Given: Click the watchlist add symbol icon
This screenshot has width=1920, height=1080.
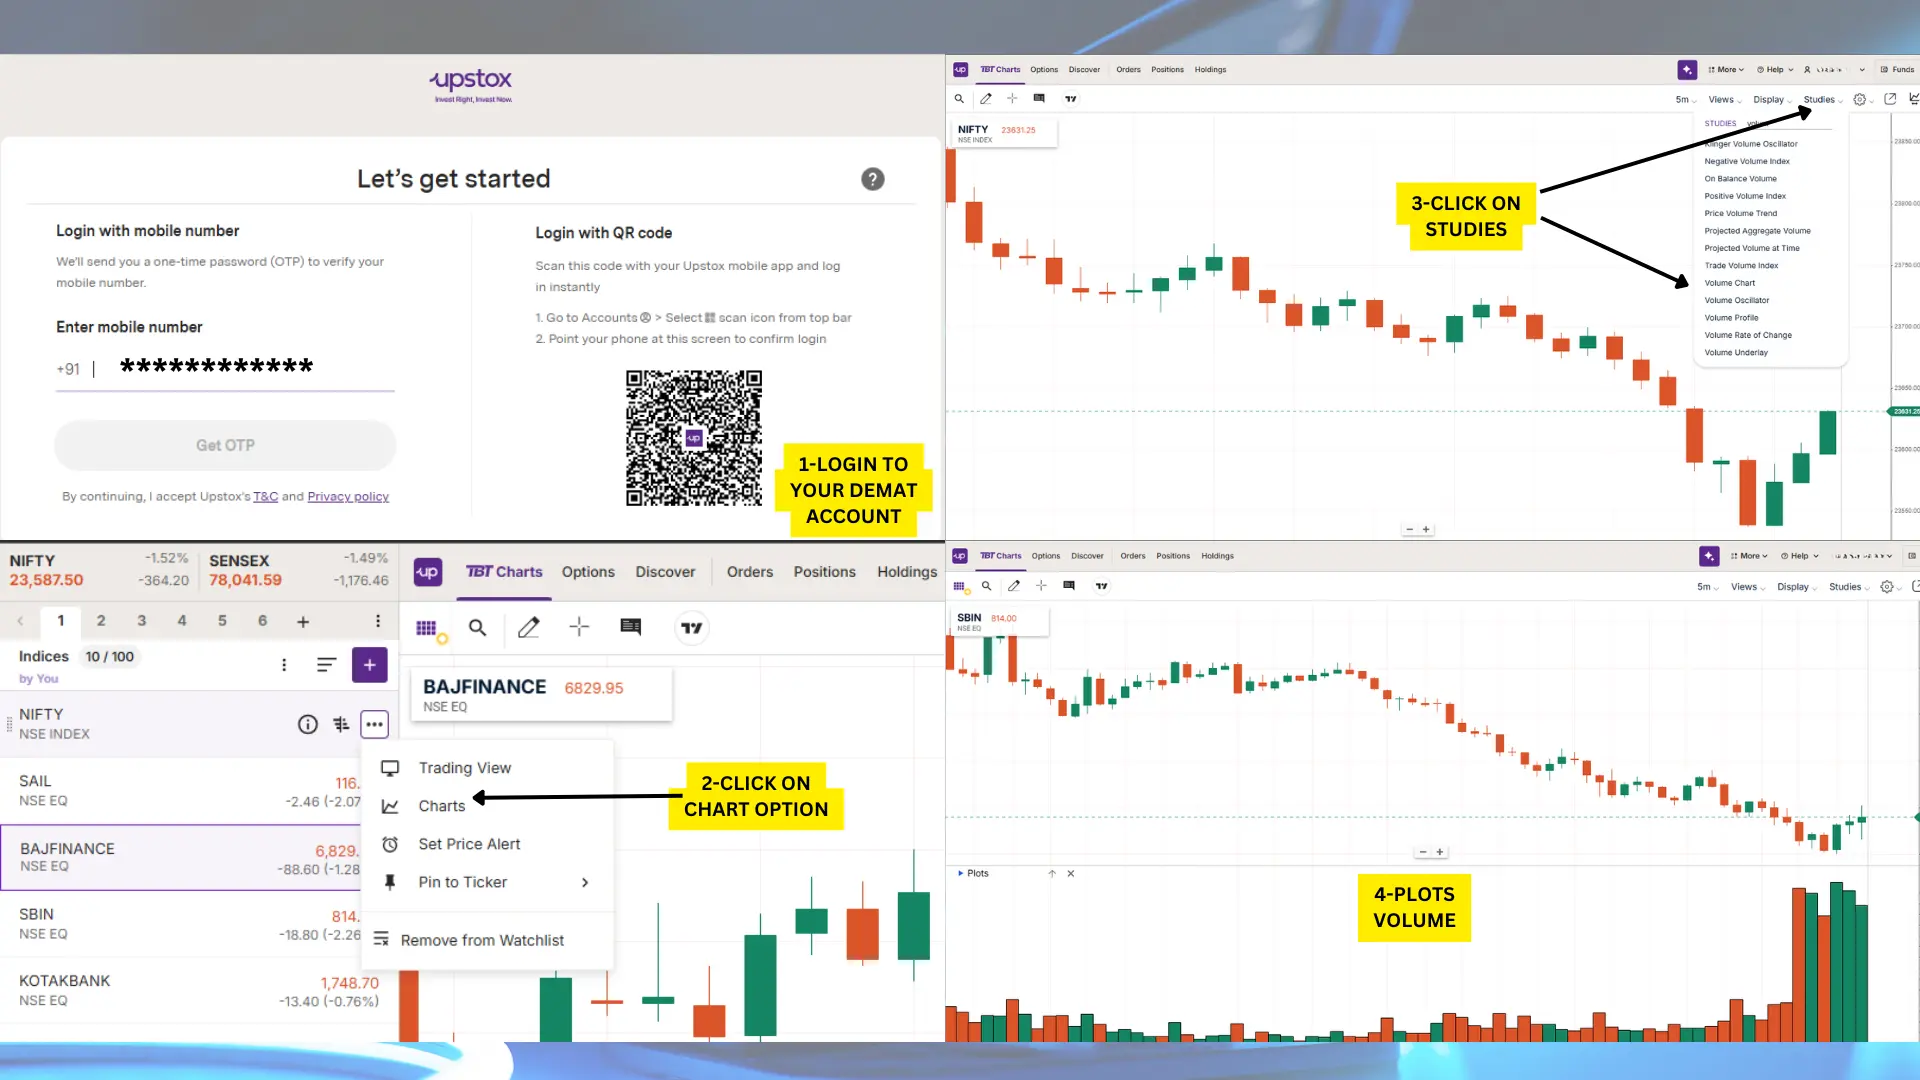Looking at the screenshot, I should click(371, 665).
